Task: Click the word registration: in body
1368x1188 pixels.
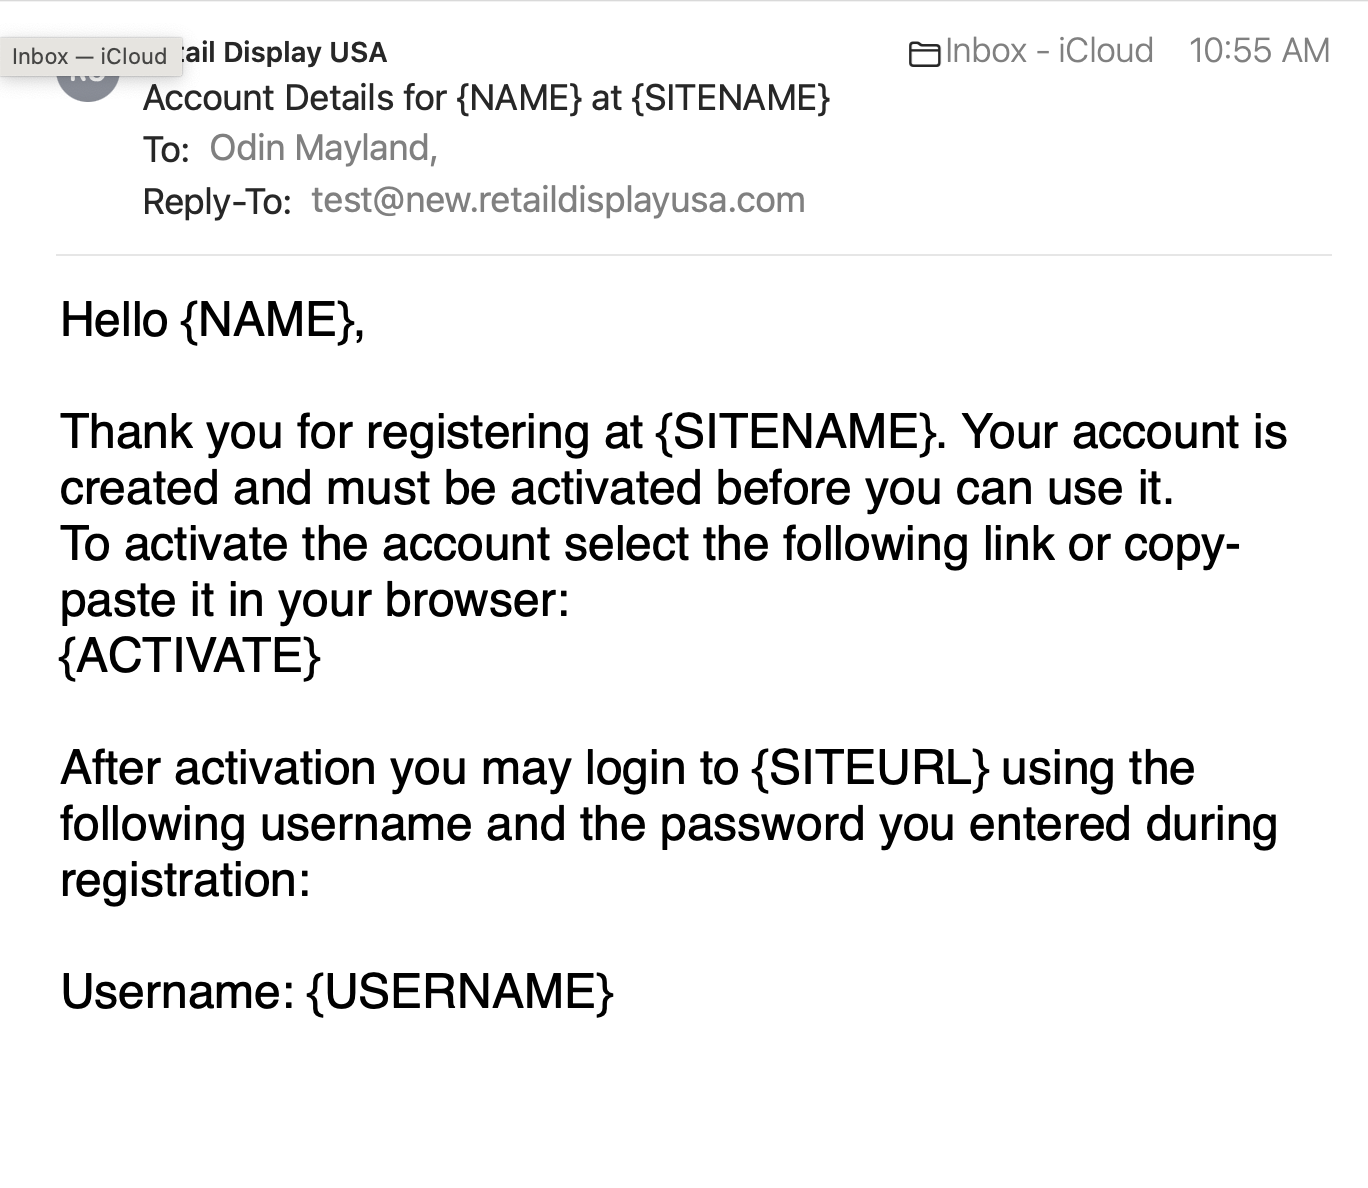Action: [x=185, y=880]
